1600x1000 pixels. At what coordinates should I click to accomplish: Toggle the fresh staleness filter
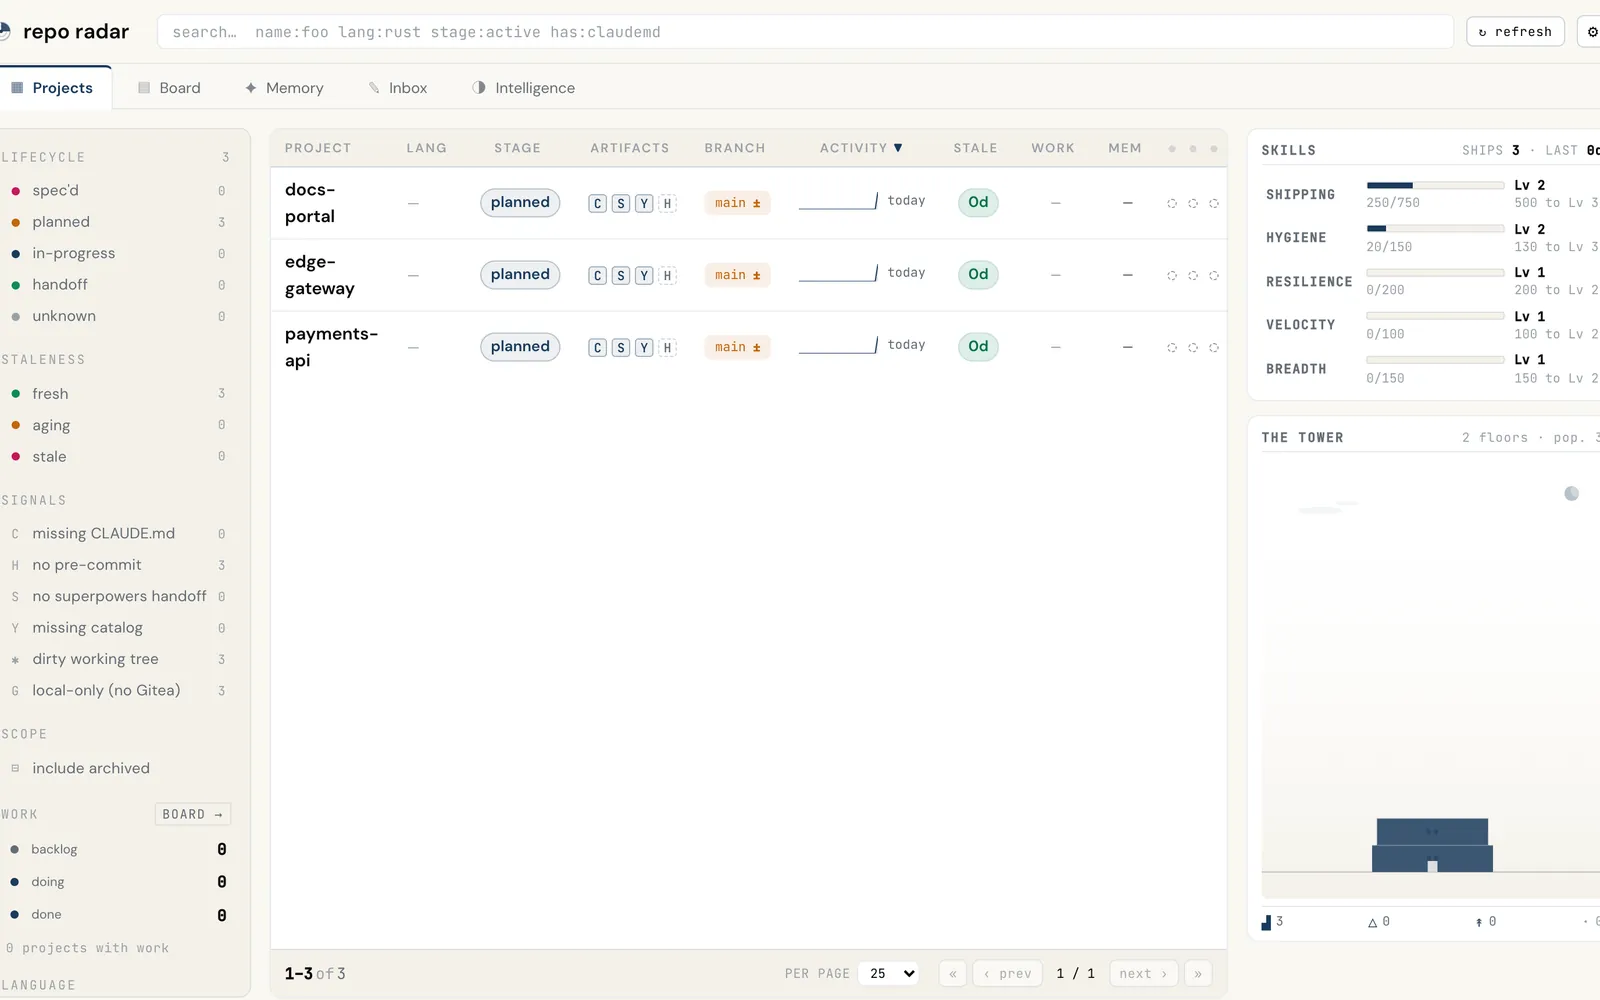point(118,394)
